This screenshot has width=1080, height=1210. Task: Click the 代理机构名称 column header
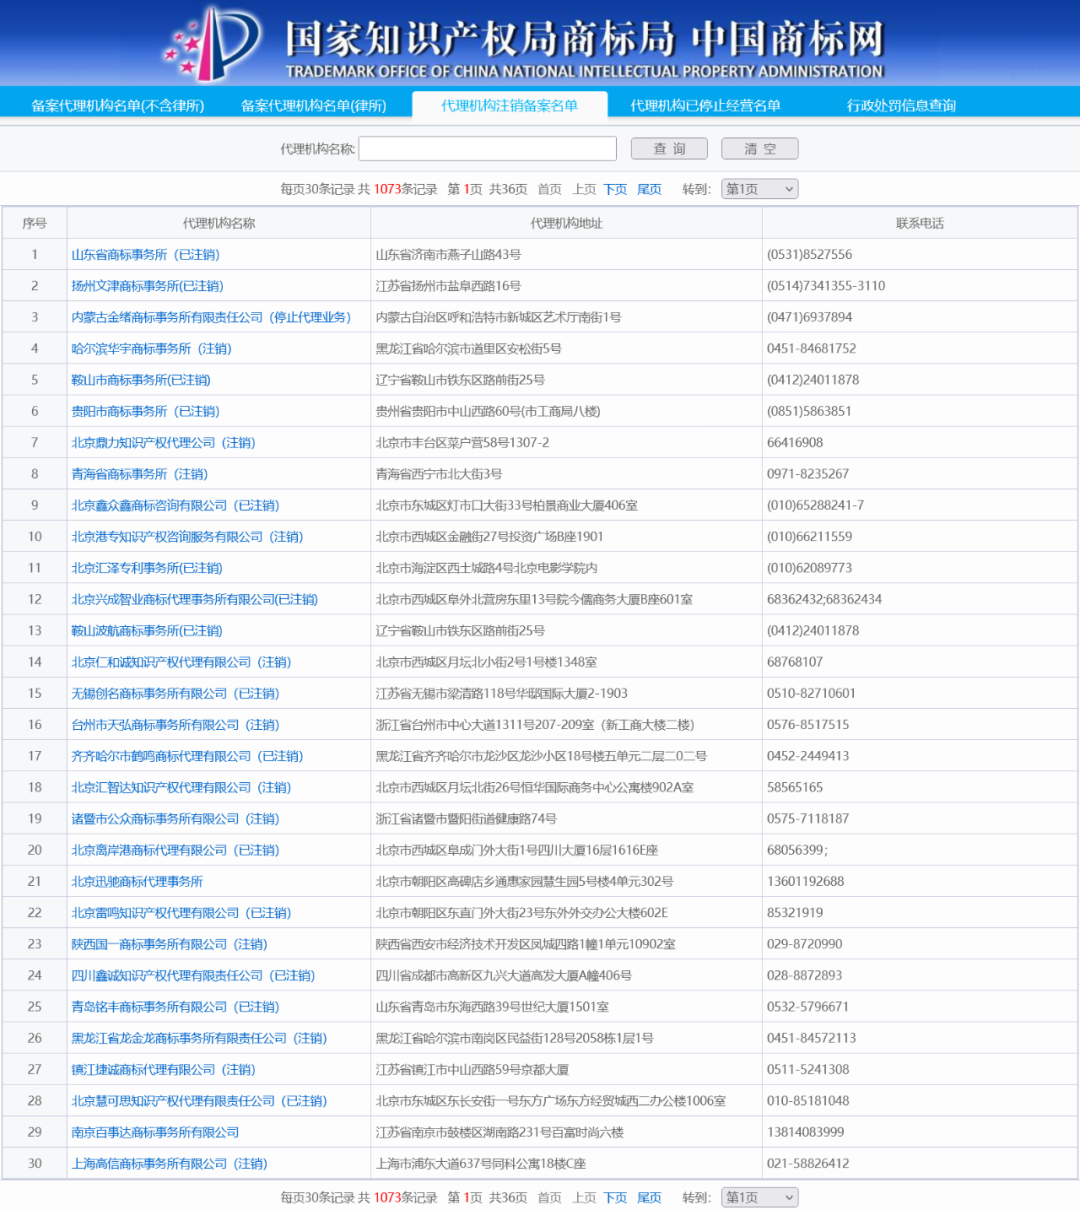[219, 223]
